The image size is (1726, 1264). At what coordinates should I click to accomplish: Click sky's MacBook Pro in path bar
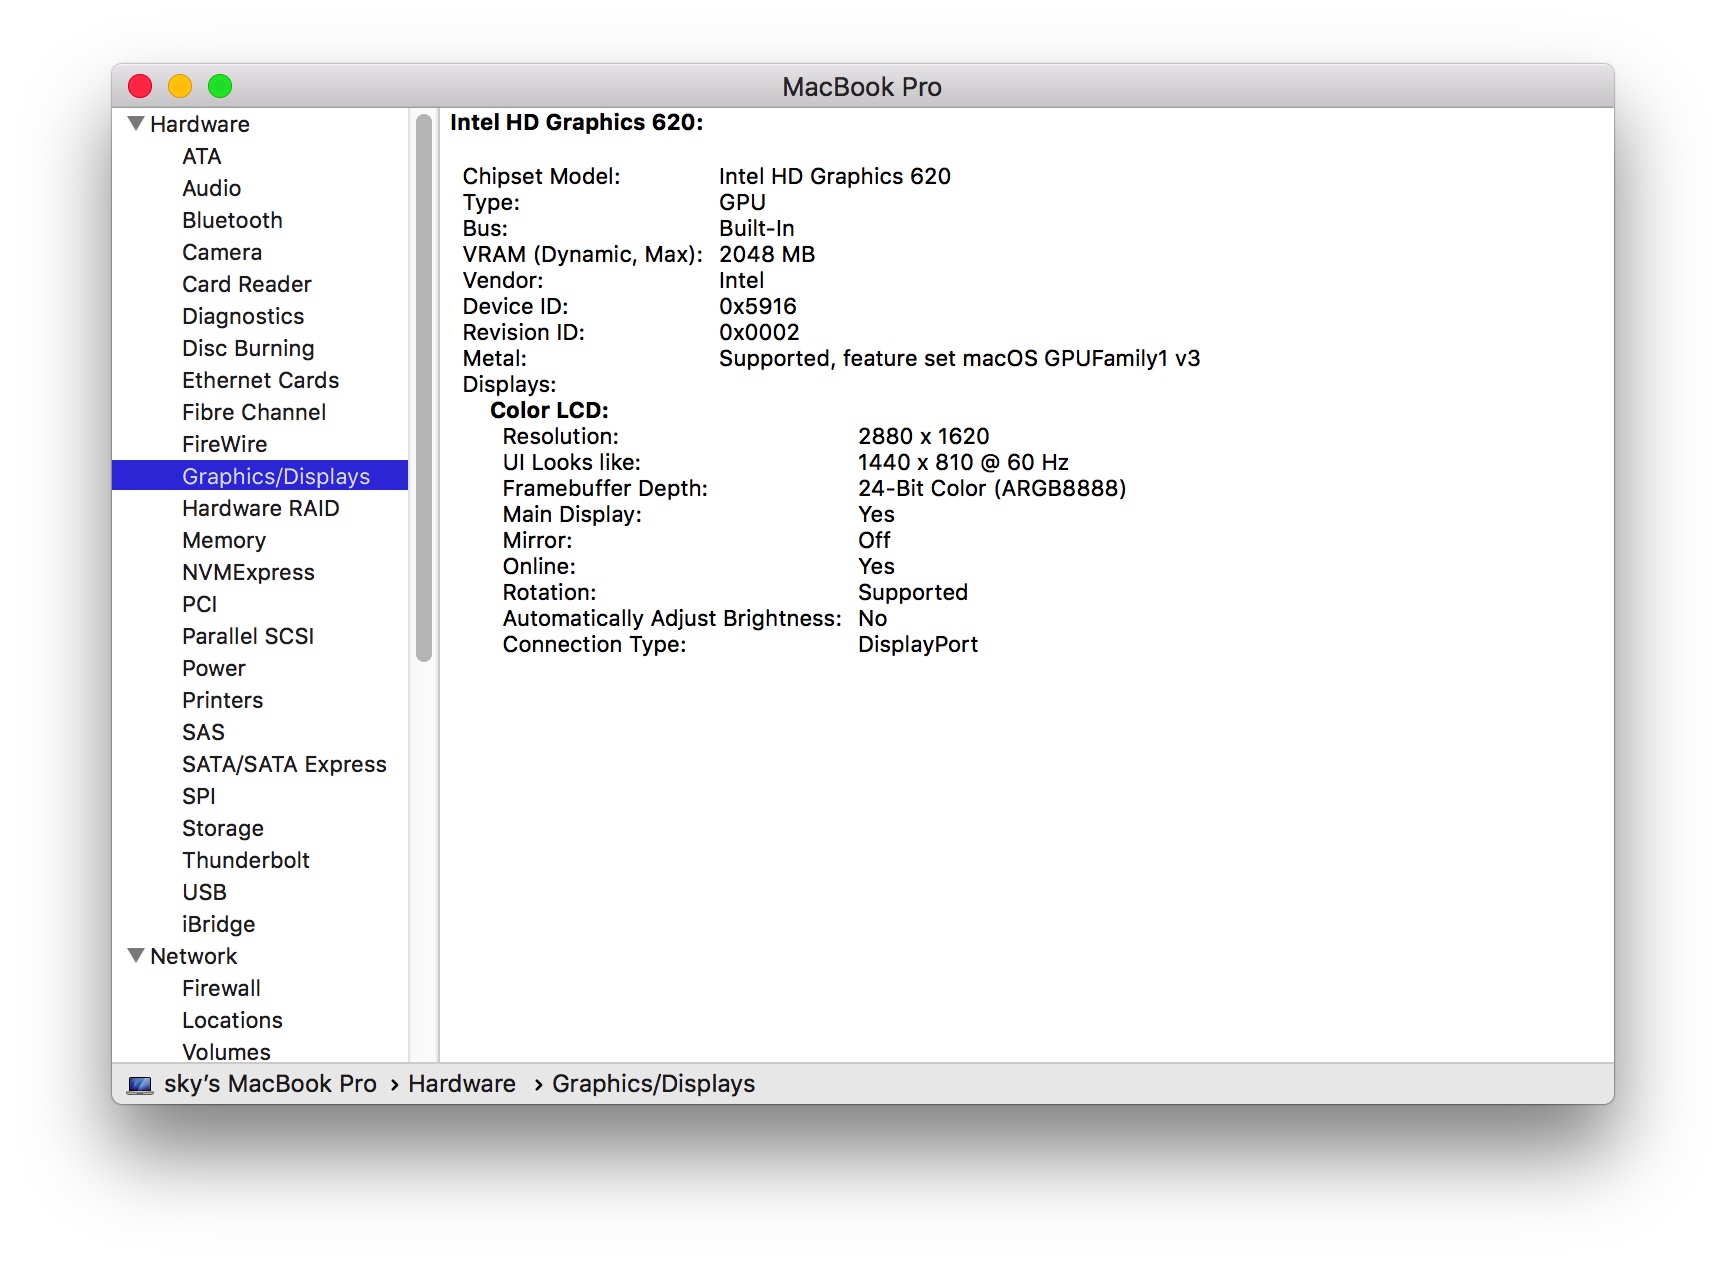[x=270, y=1084]
